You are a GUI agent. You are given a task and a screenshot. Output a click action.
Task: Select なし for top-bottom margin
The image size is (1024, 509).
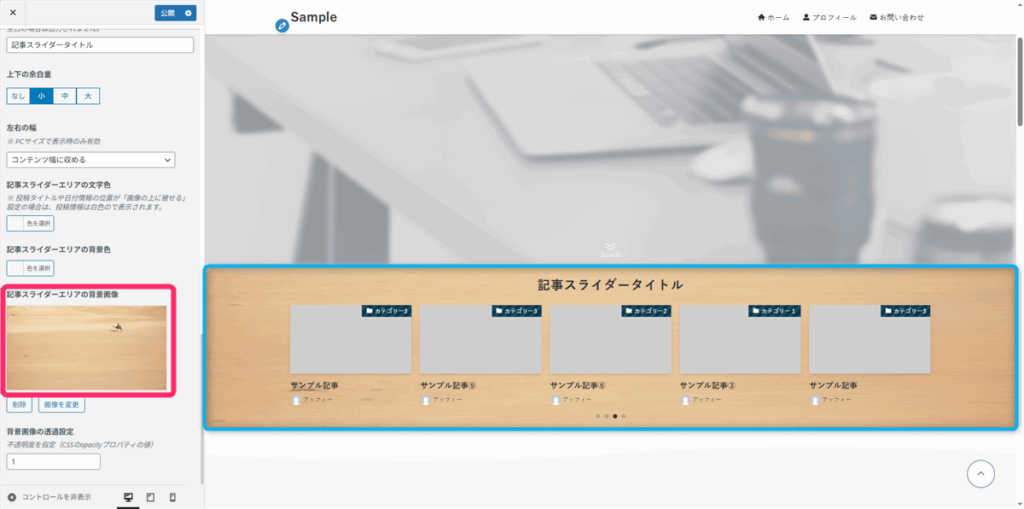(x=18, y=96)
